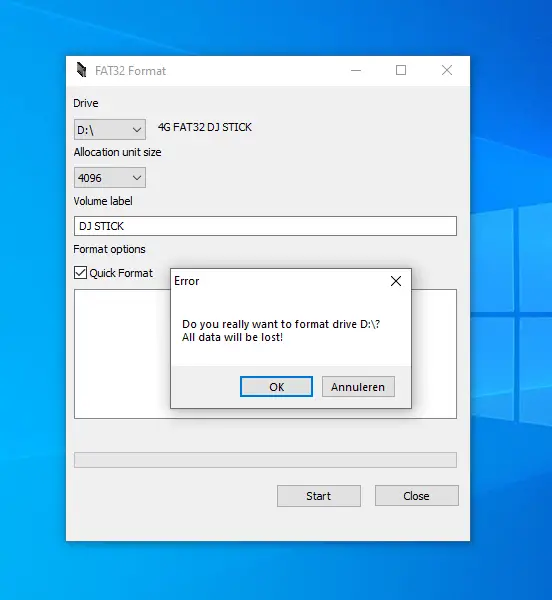Screen dimensions: 552x600
Task: Click the 4G FAT32 DJ STICK drive description
Action: [x=205, y=127]
